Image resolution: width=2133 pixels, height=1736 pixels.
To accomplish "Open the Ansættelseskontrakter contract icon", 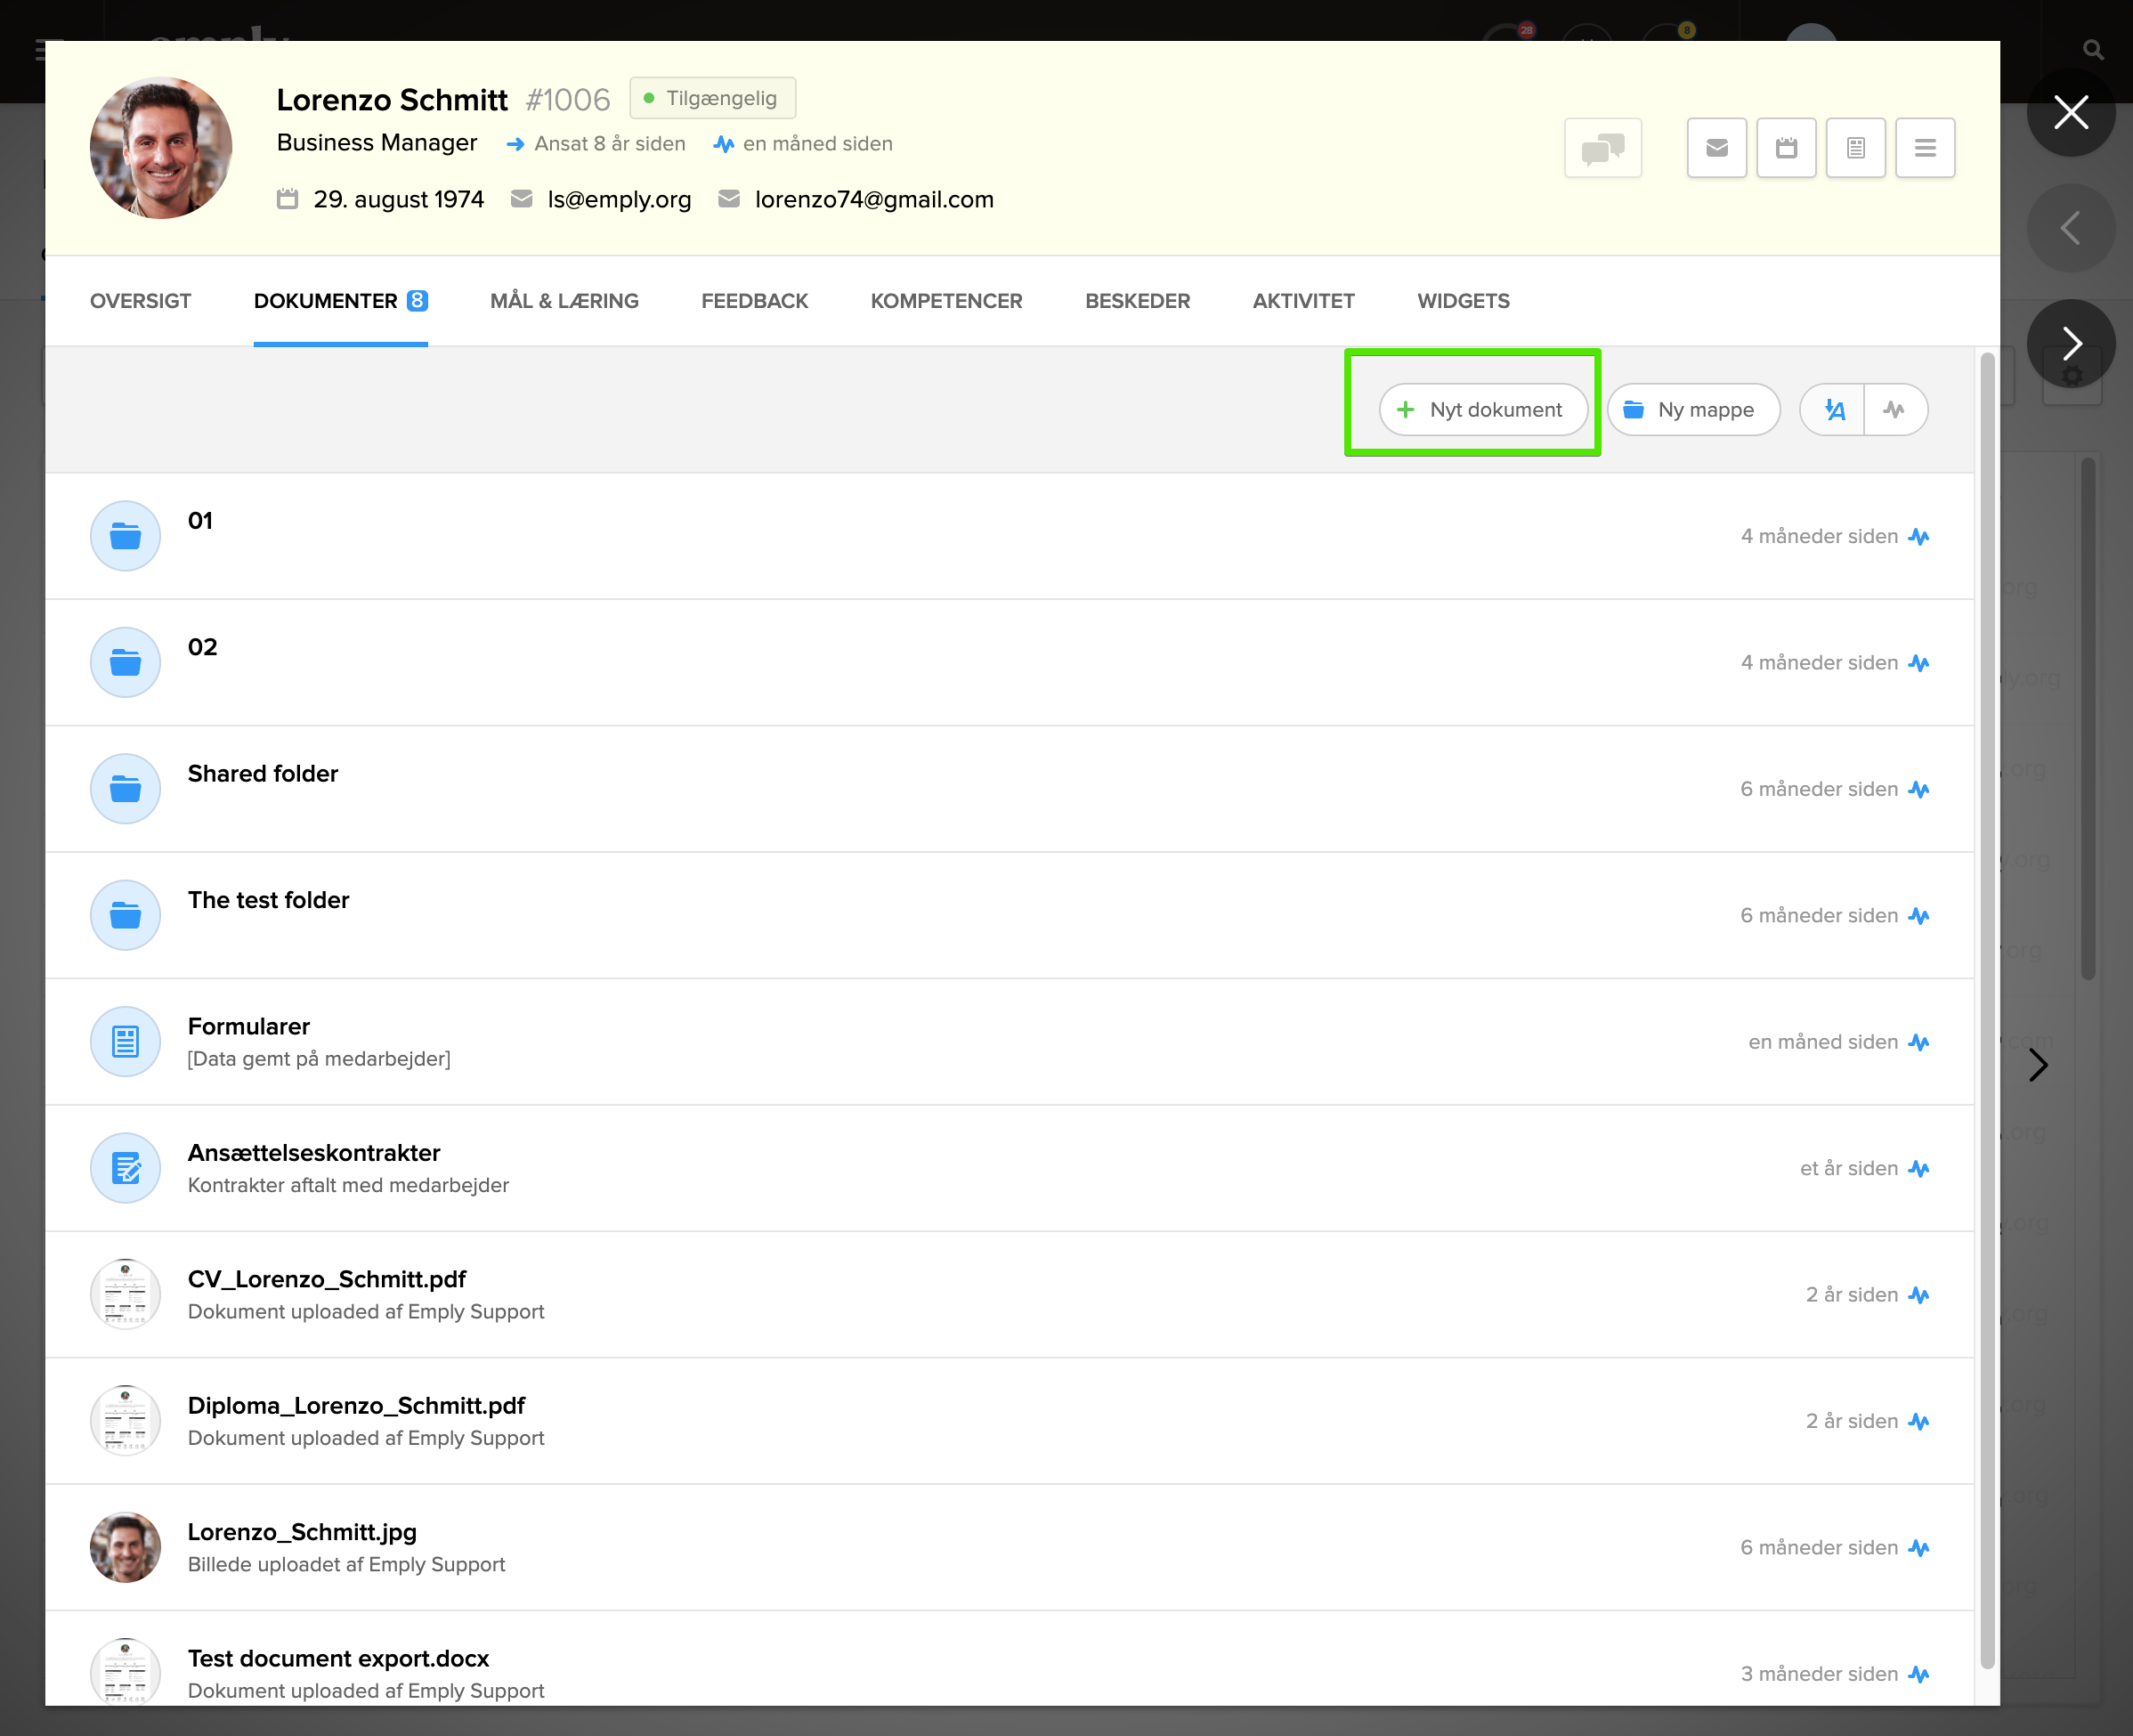I will click(x=125, y=1168).
